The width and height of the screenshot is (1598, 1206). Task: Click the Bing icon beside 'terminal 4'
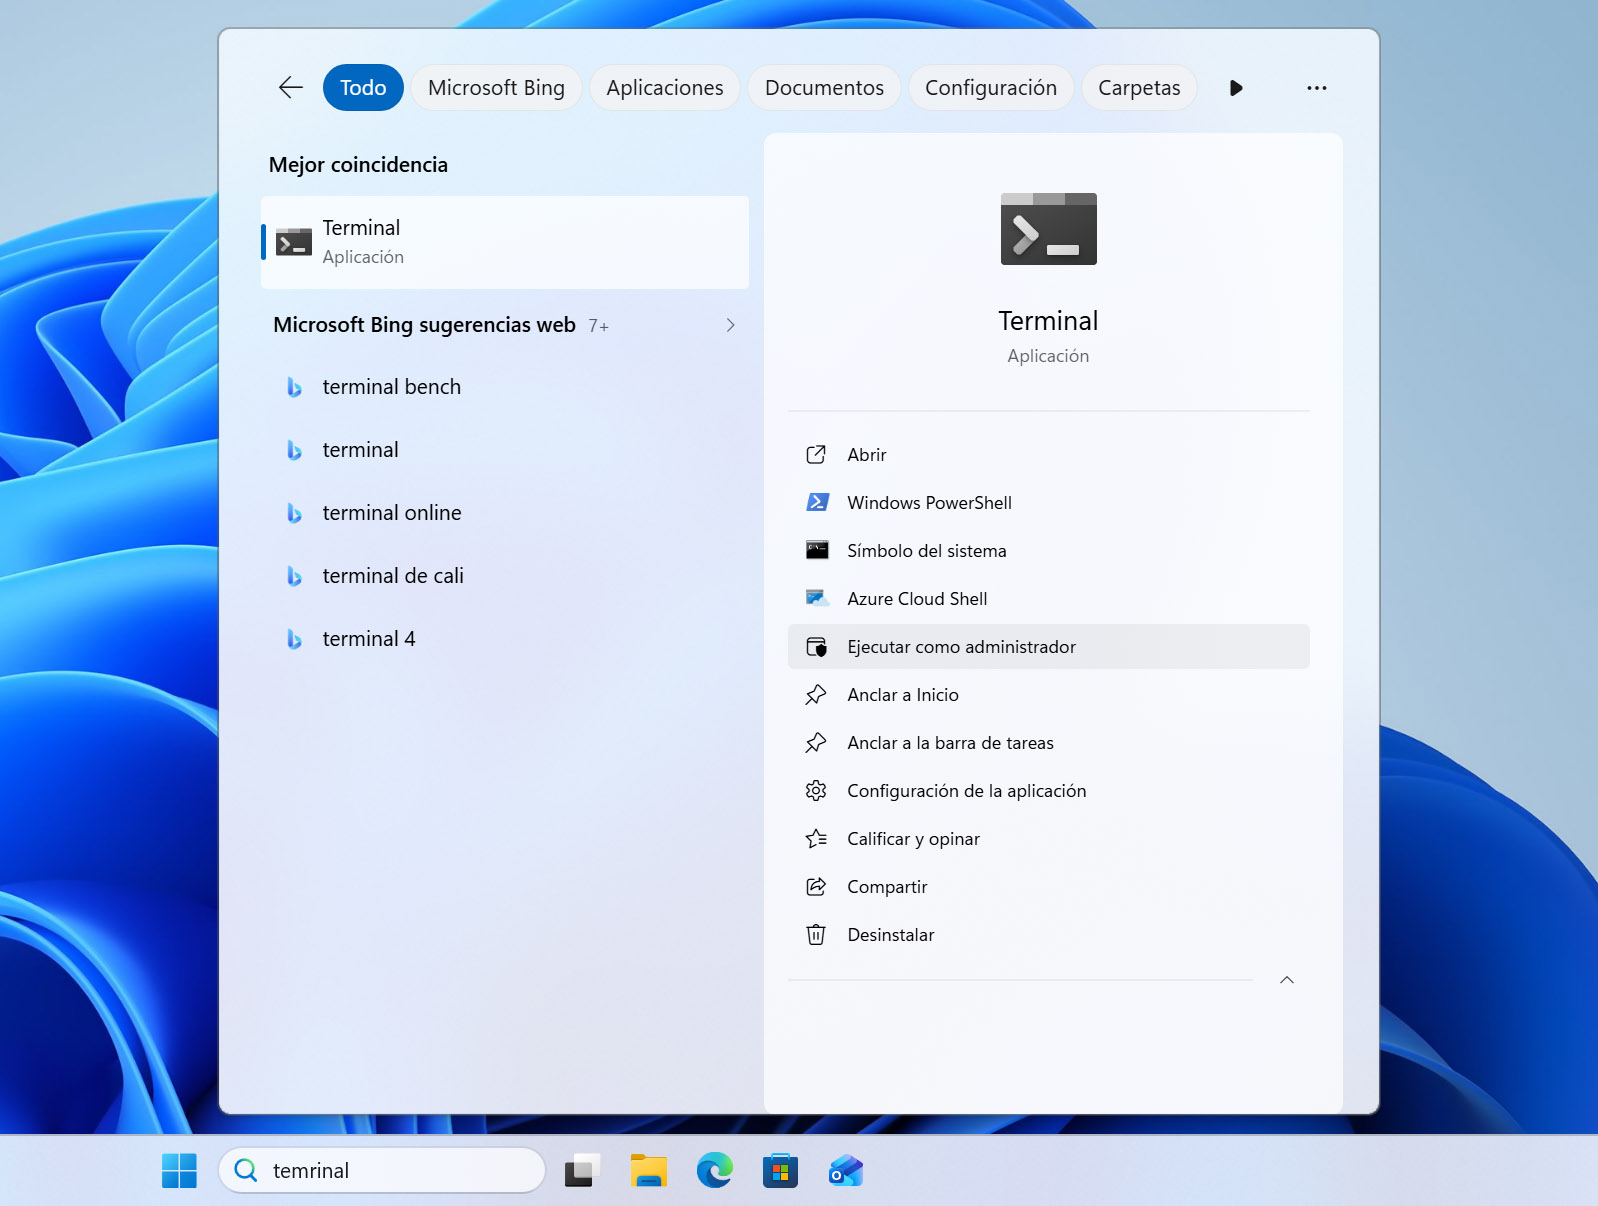[x=294, y=639]
